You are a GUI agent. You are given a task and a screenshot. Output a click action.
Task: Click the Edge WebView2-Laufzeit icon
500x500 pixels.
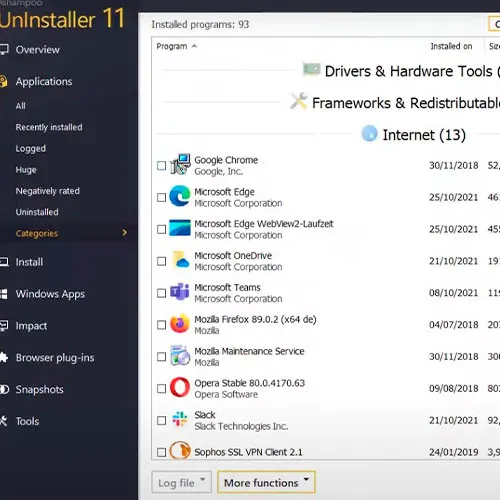[x=180, y=228]
